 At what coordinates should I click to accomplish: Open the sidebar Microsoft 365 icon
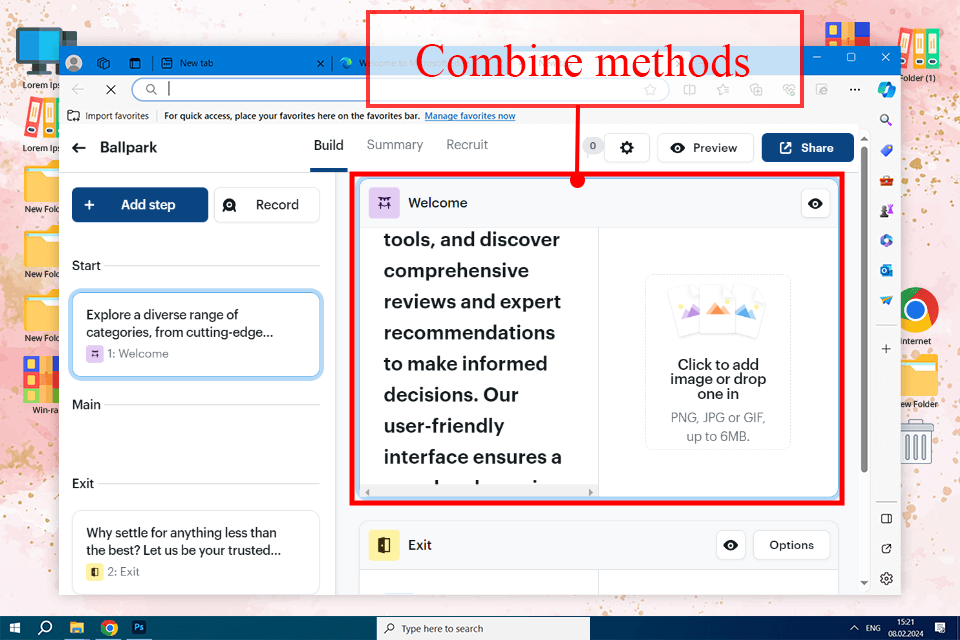pos(887,241)
